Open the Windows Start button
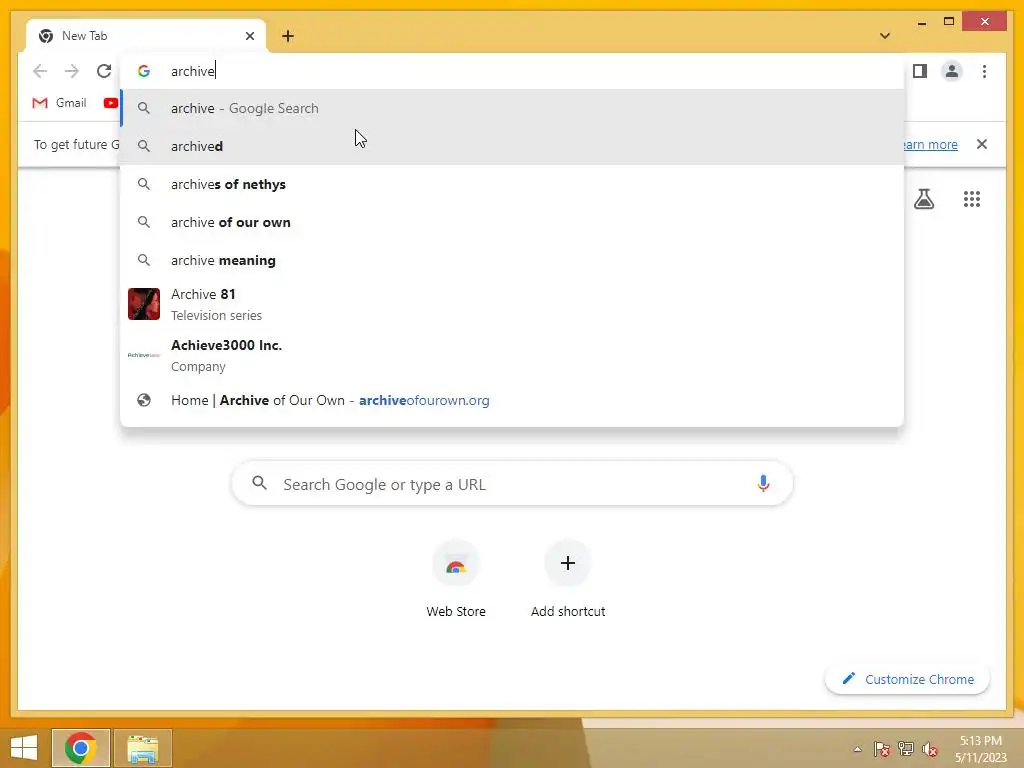 point(24,748)
